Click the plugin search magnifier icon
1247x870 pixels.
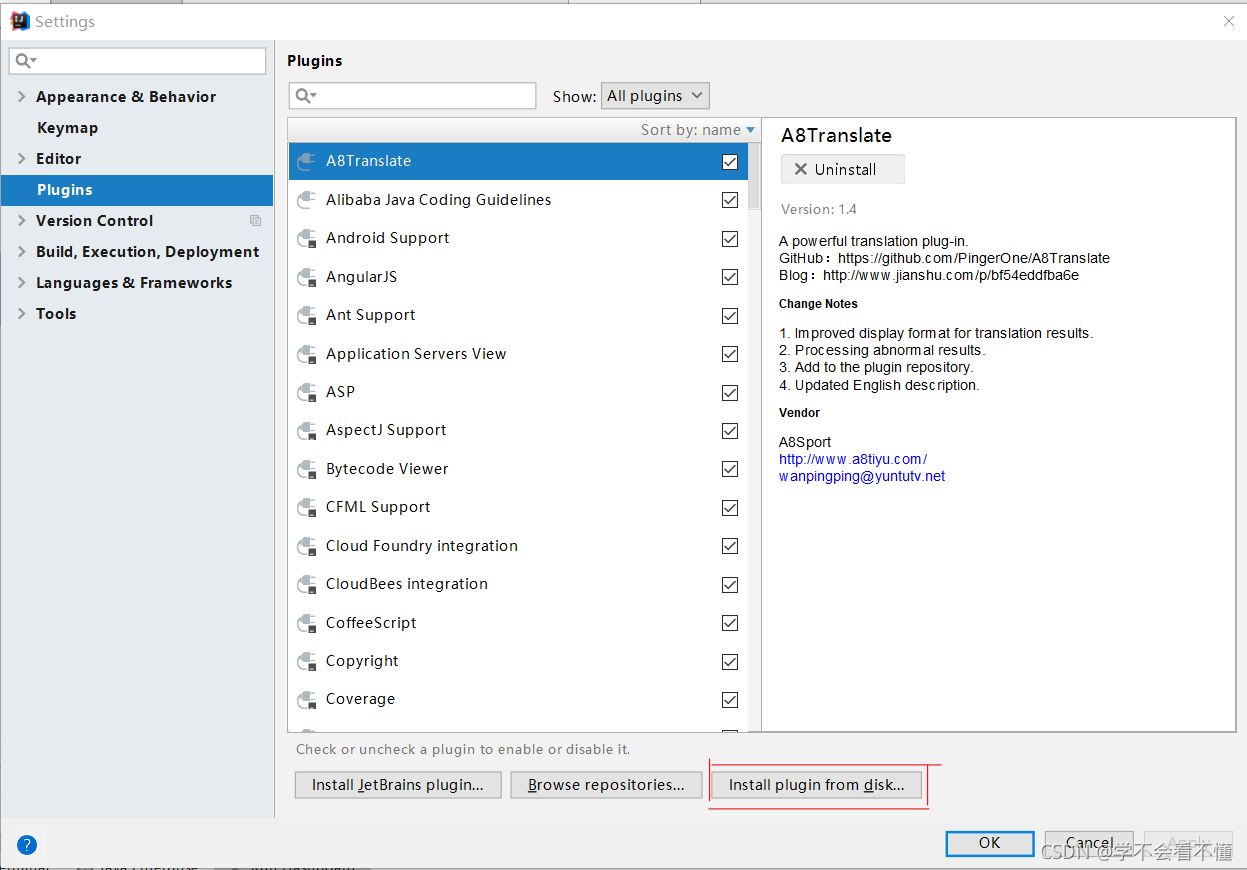coord(305,96)
